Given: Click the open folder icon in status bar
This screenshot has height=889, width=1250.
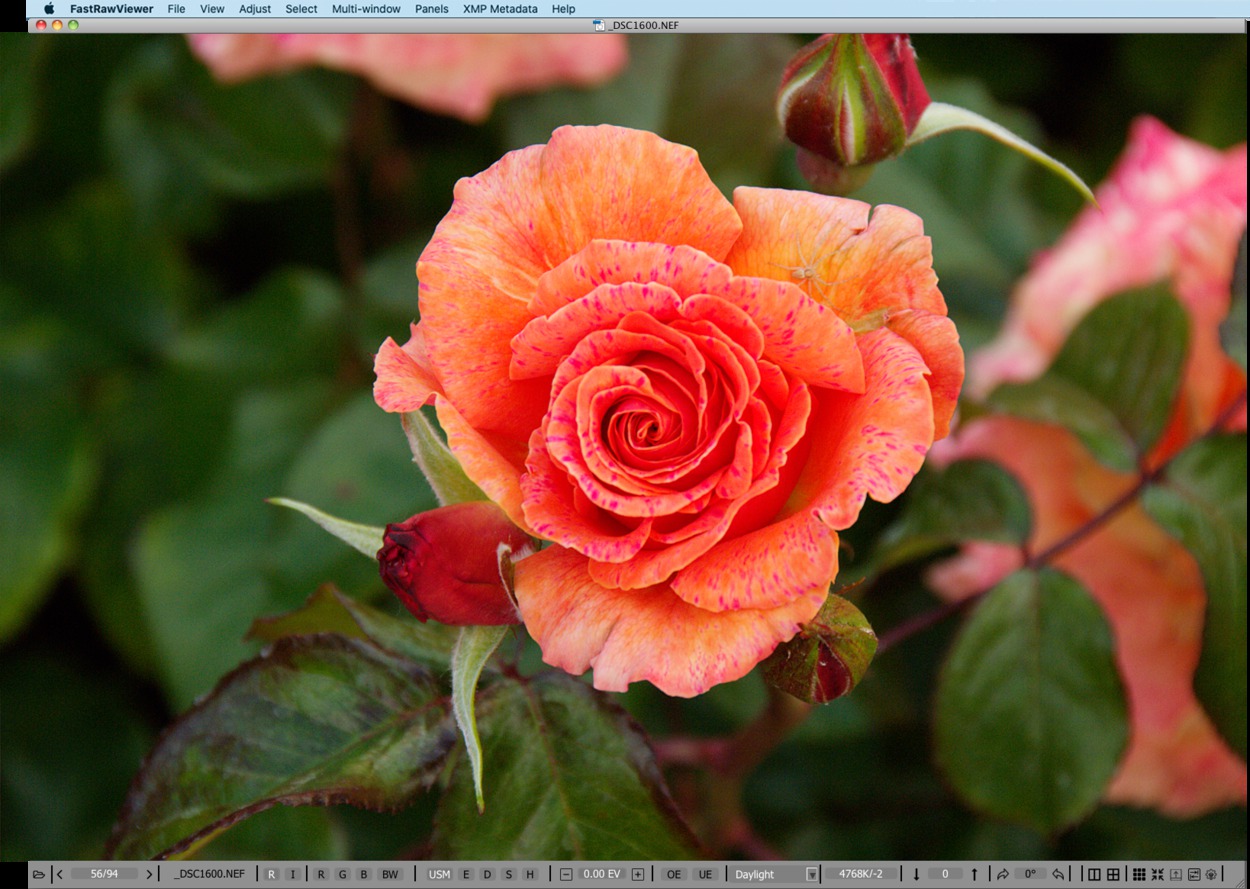Looking at the screenshot, I should point(38,874).
